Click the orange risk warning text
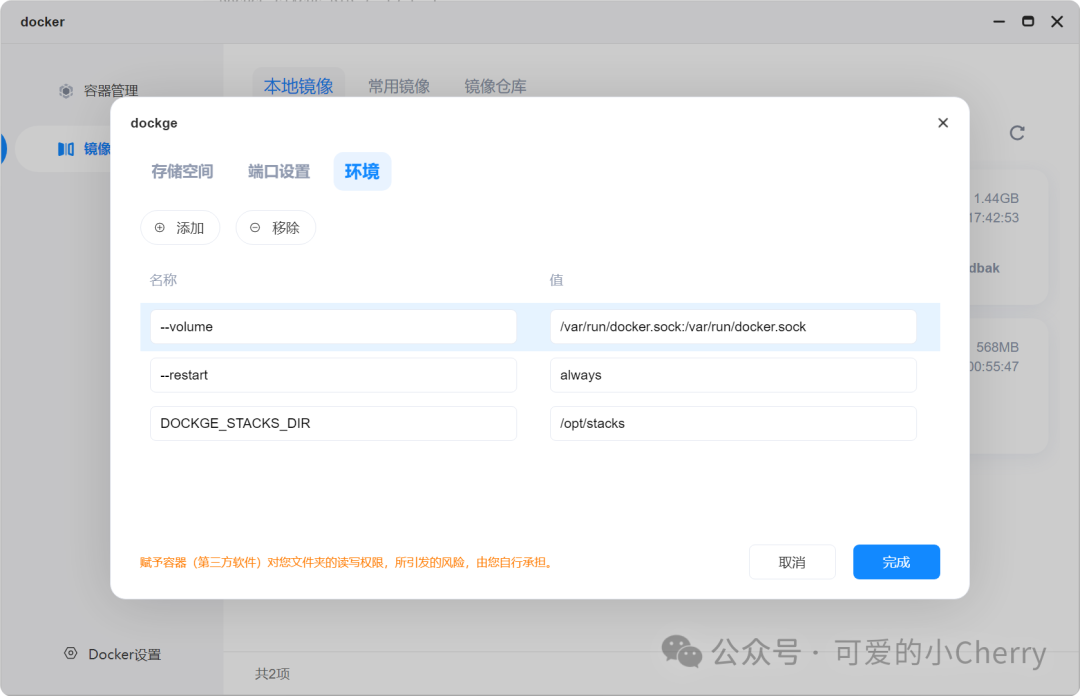The height and width of the screenshot is (696, 1080). point(346,562)
